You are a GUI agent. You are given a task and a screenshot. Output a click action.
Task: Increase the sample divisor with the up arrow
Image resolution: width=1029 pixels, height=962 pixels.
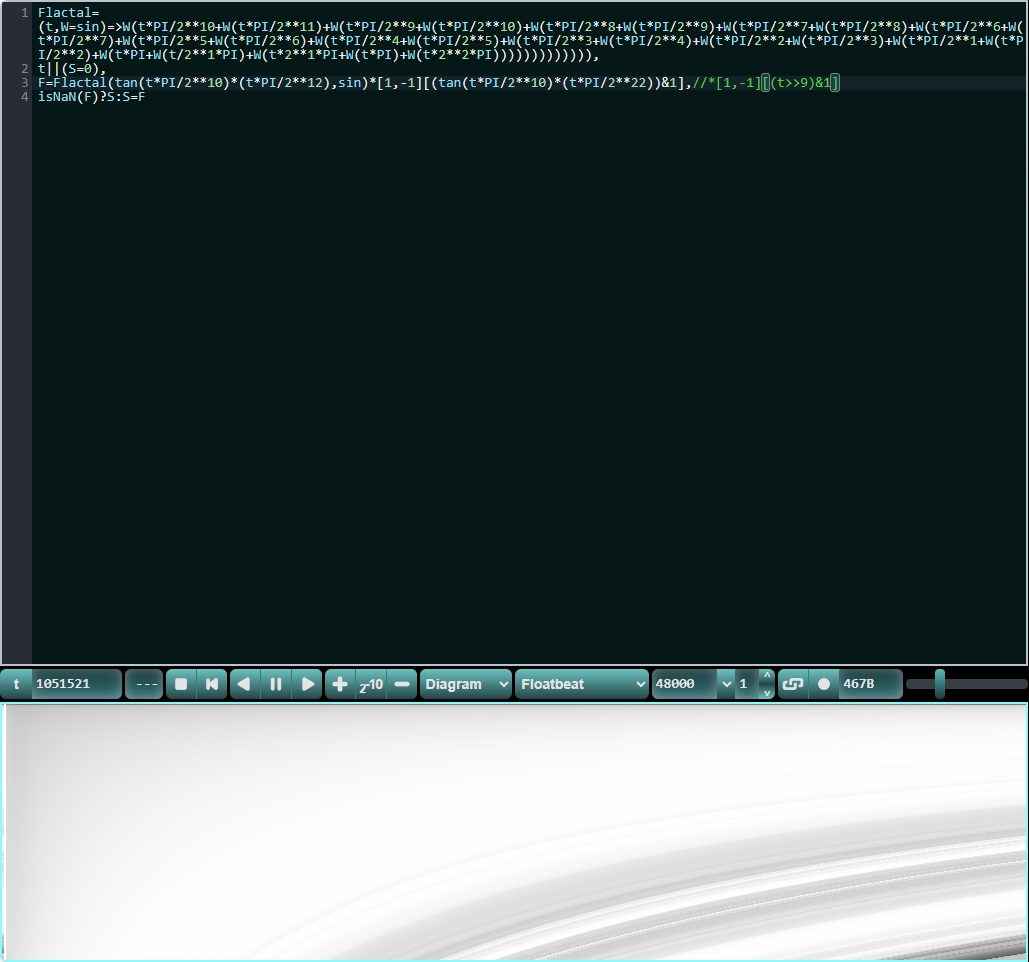click(767, 676)
